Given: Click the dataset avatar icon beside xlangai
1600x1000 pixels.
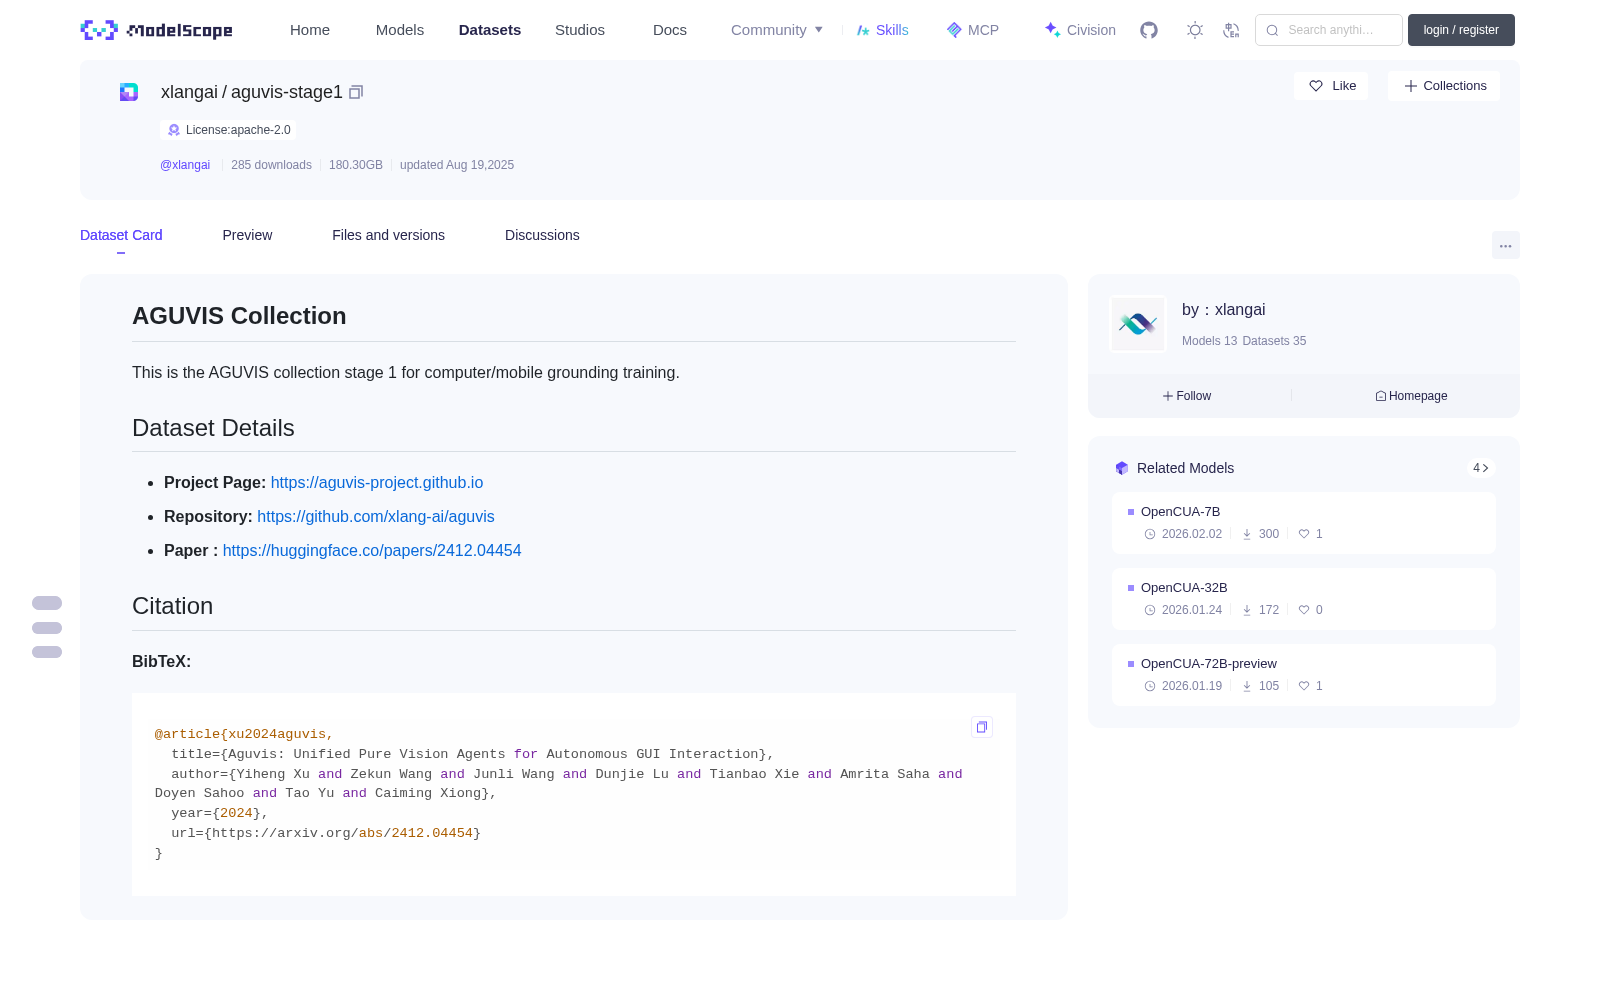Looking at the screenshot, I should point(129,92).
